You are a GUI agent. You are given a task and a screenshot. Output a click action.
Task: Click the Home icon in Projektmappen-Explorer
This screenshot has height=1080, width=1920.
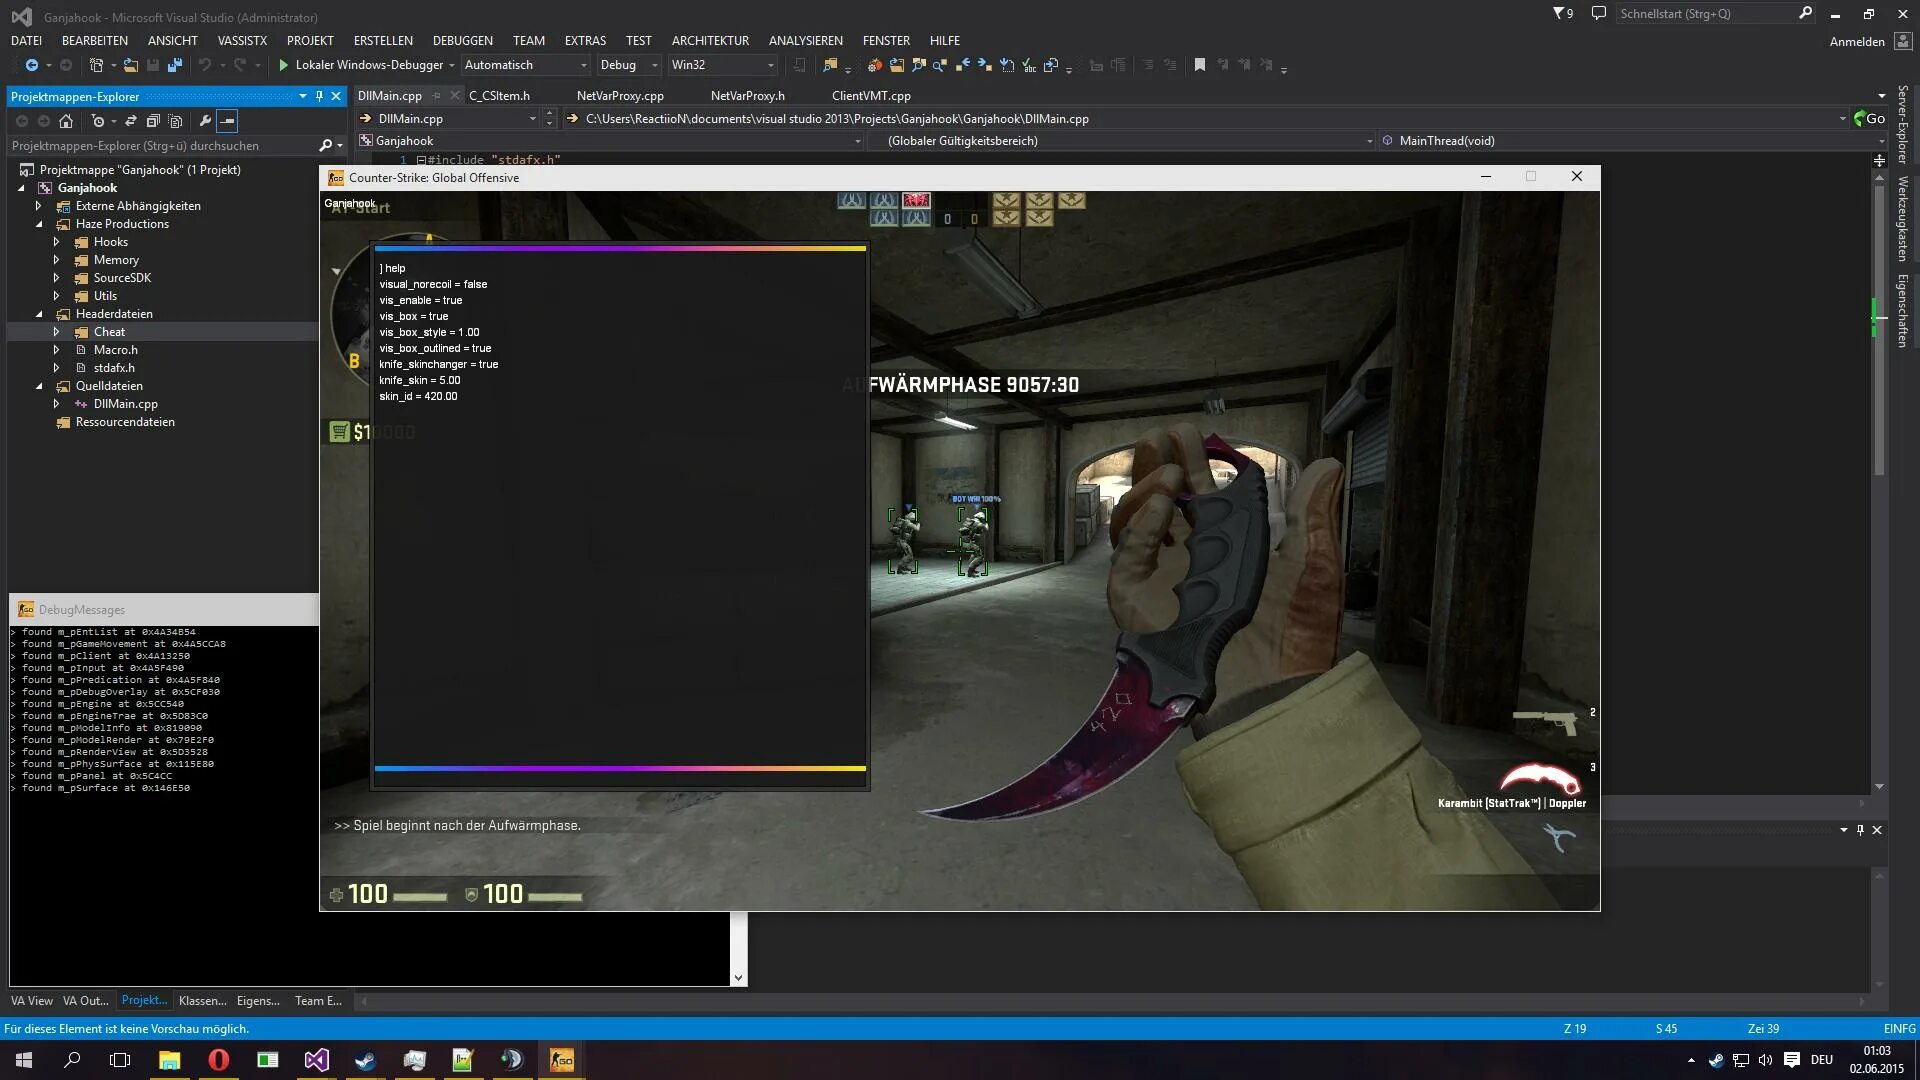(x=66, y=121)
